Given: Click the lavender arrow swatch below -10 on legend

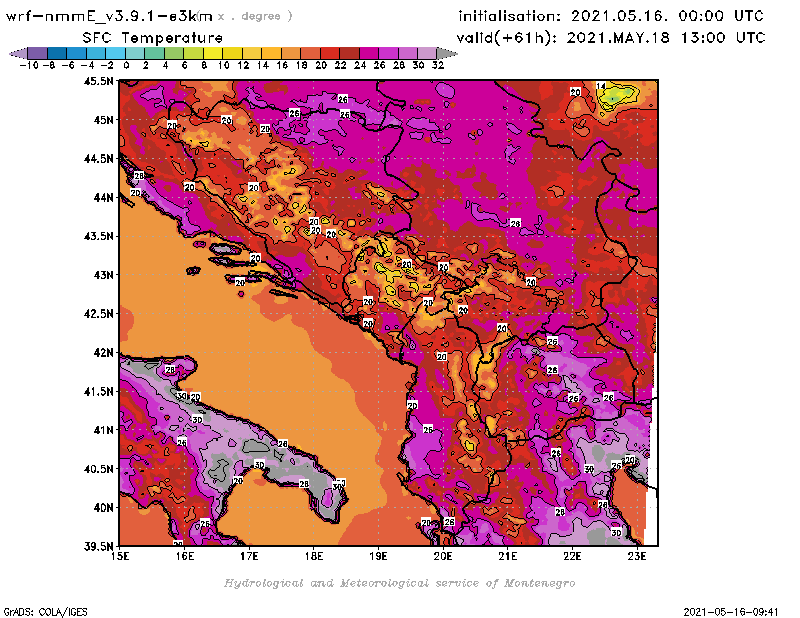Looking at the screenshot, I should (x=18, y=53).
